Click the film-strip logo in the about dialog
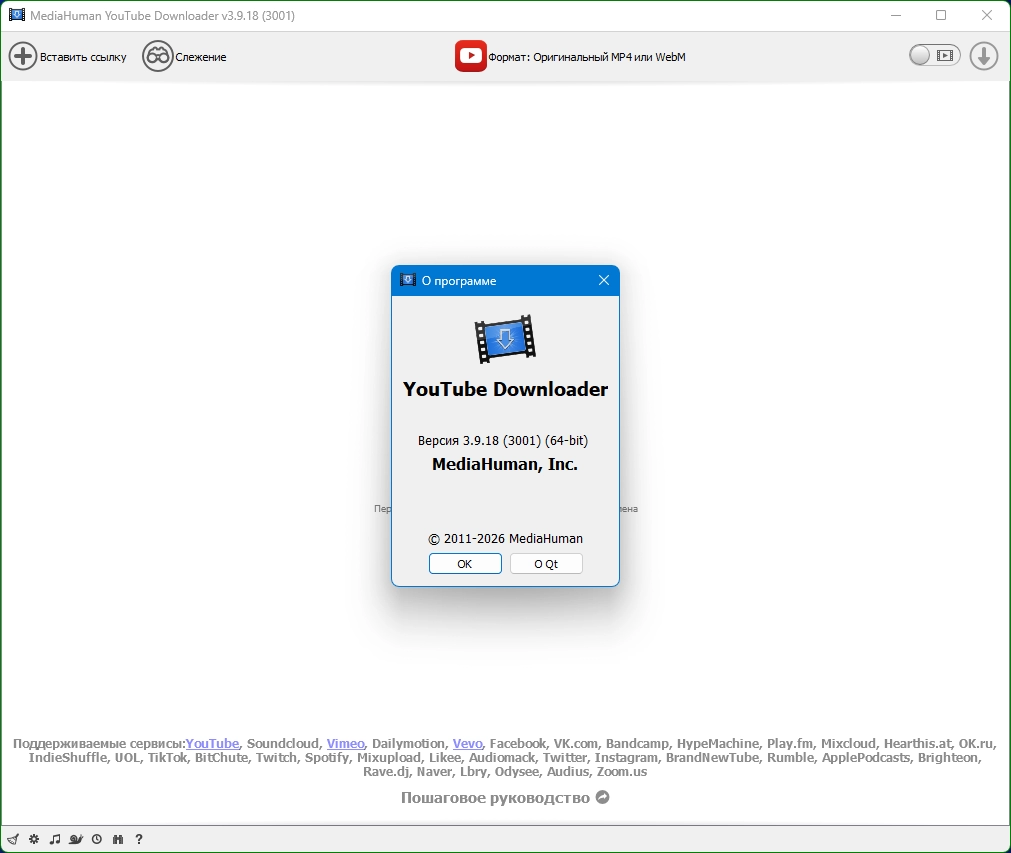The image size is (1011, 853). click(x=506, y=339)
